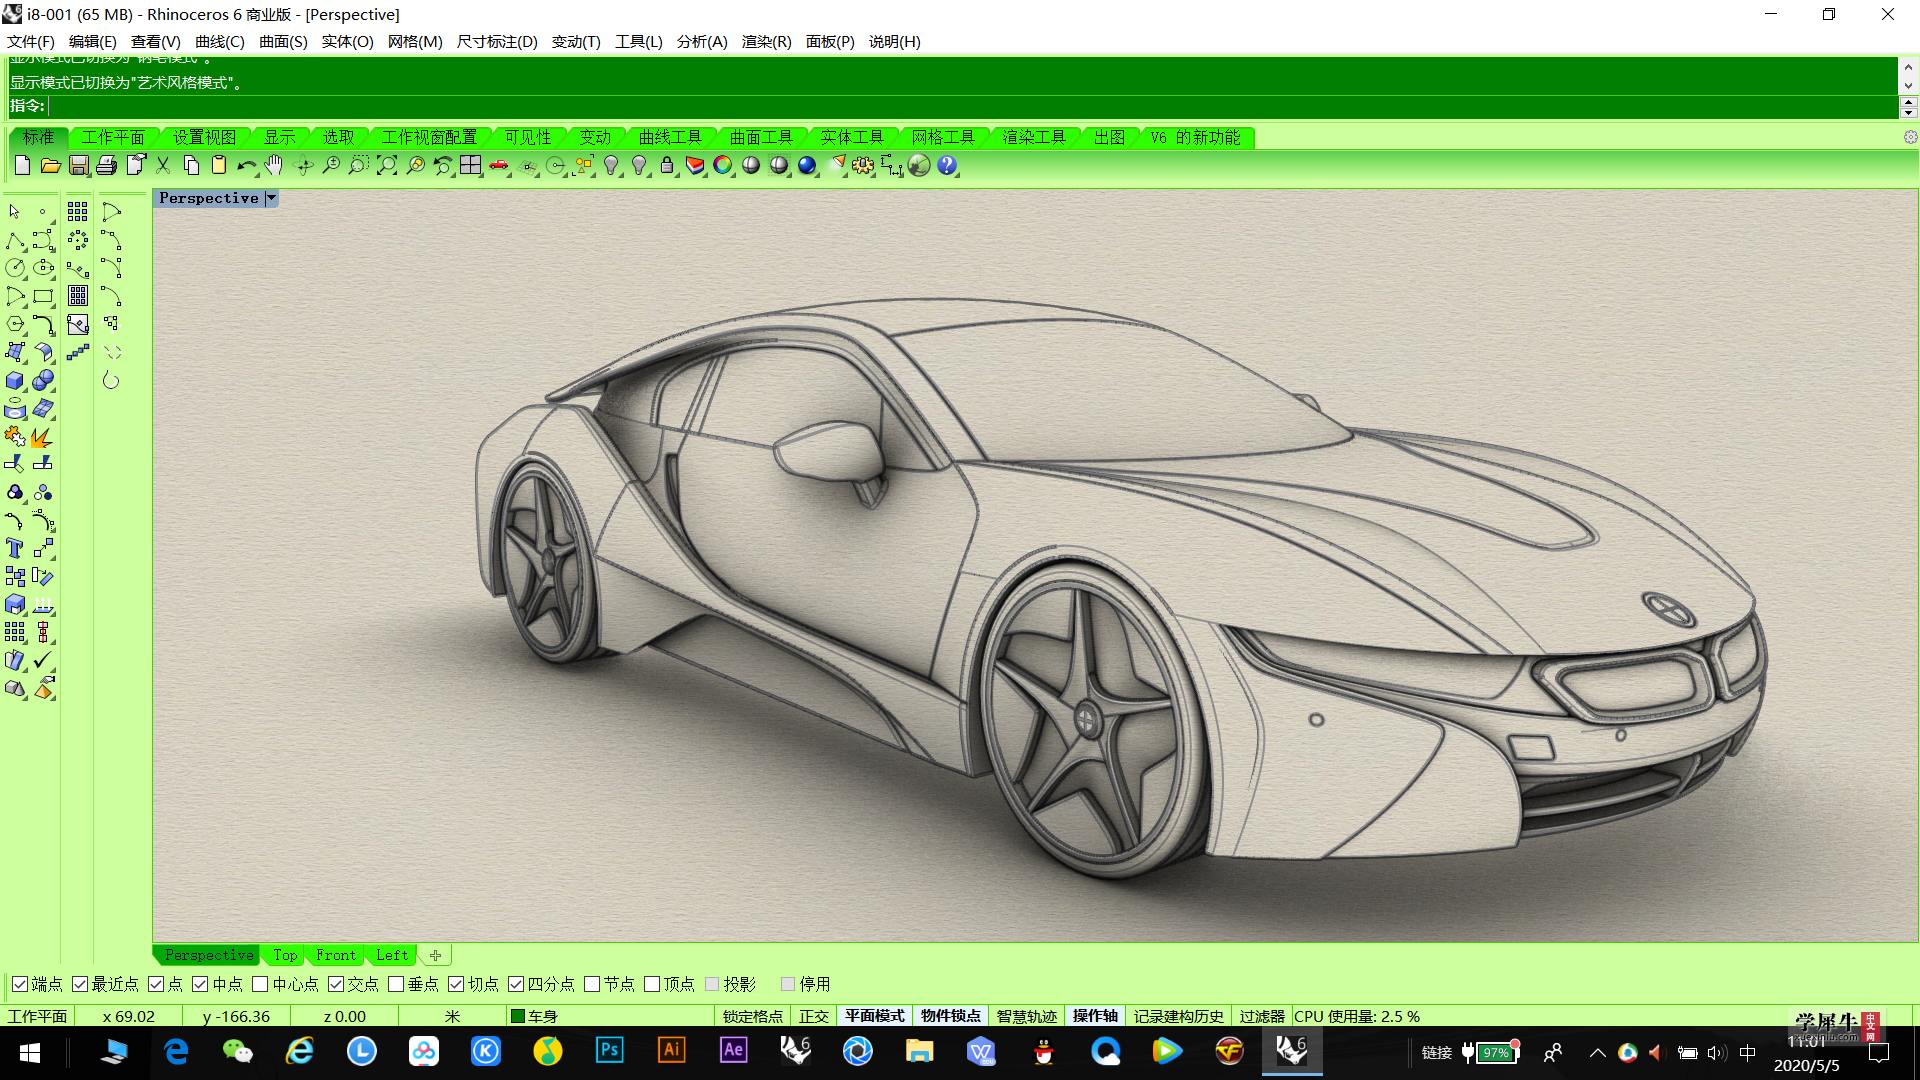1920x1080 pixels.
Task: Toggle the 最近点 object snap checkbox
Action: click(x=80, y=984)
